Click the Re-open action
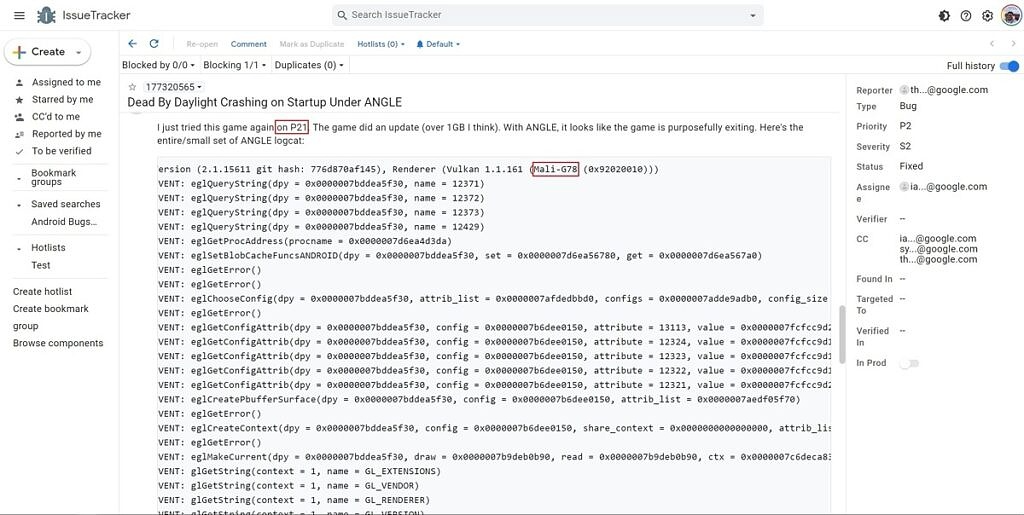 202,44
